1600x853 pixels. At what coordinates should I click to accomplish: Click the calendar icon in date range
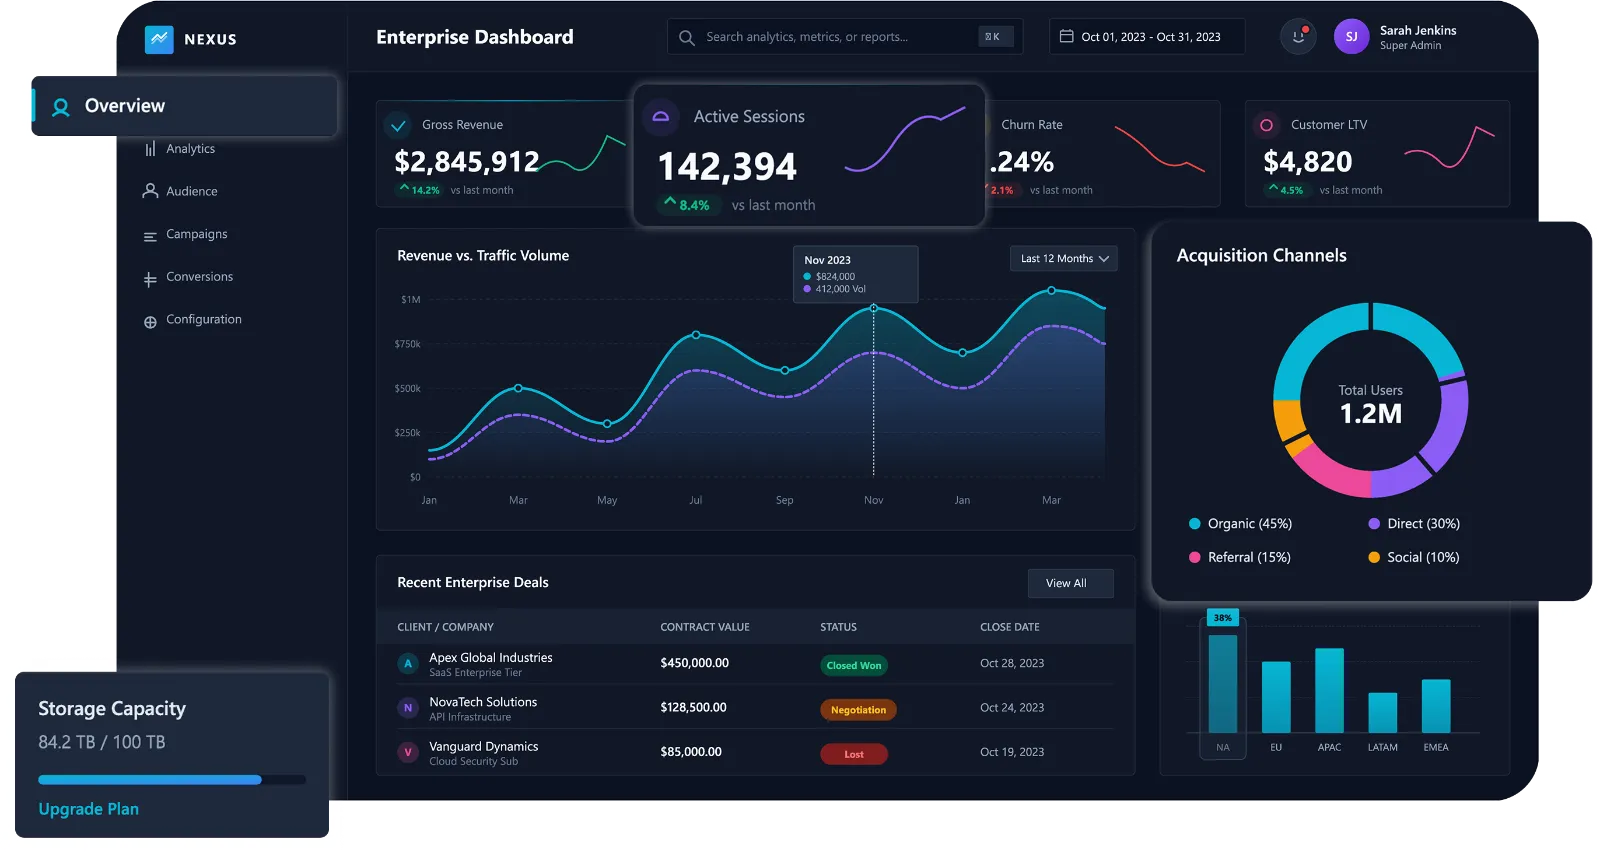coord(1066,37)
